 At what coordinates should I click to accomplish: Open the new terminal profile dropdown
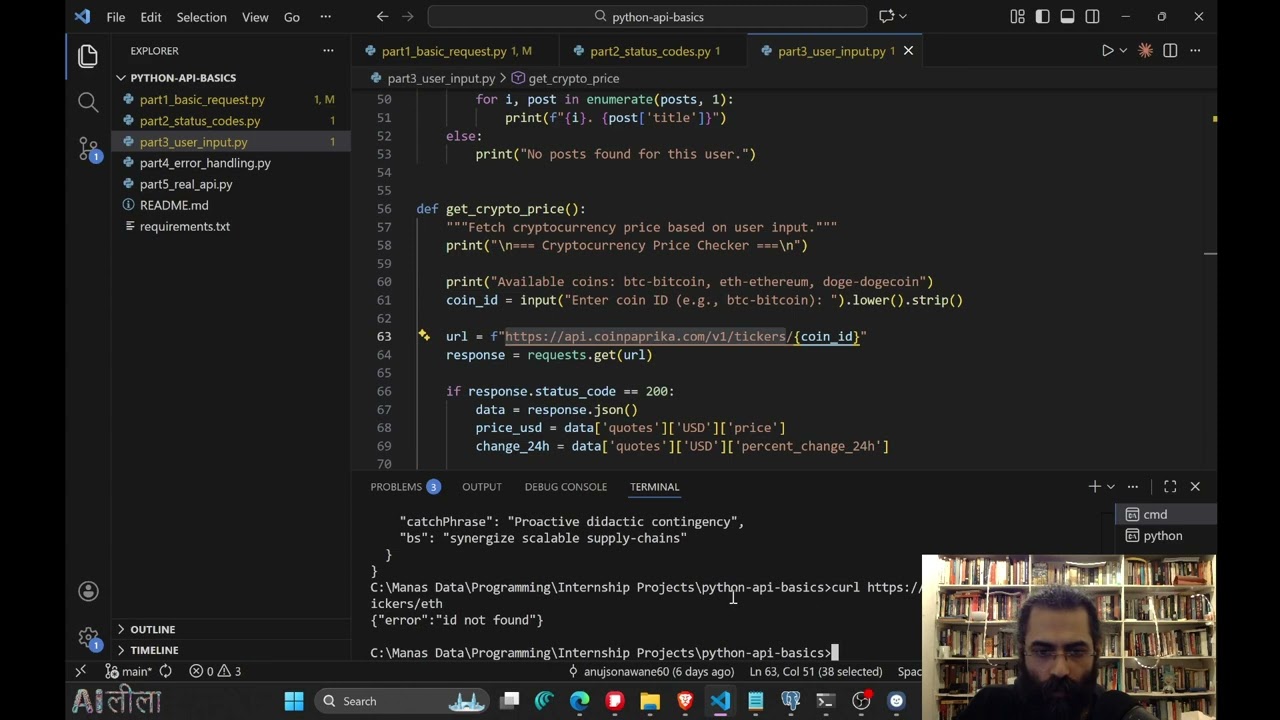[x=1110, y=487]
